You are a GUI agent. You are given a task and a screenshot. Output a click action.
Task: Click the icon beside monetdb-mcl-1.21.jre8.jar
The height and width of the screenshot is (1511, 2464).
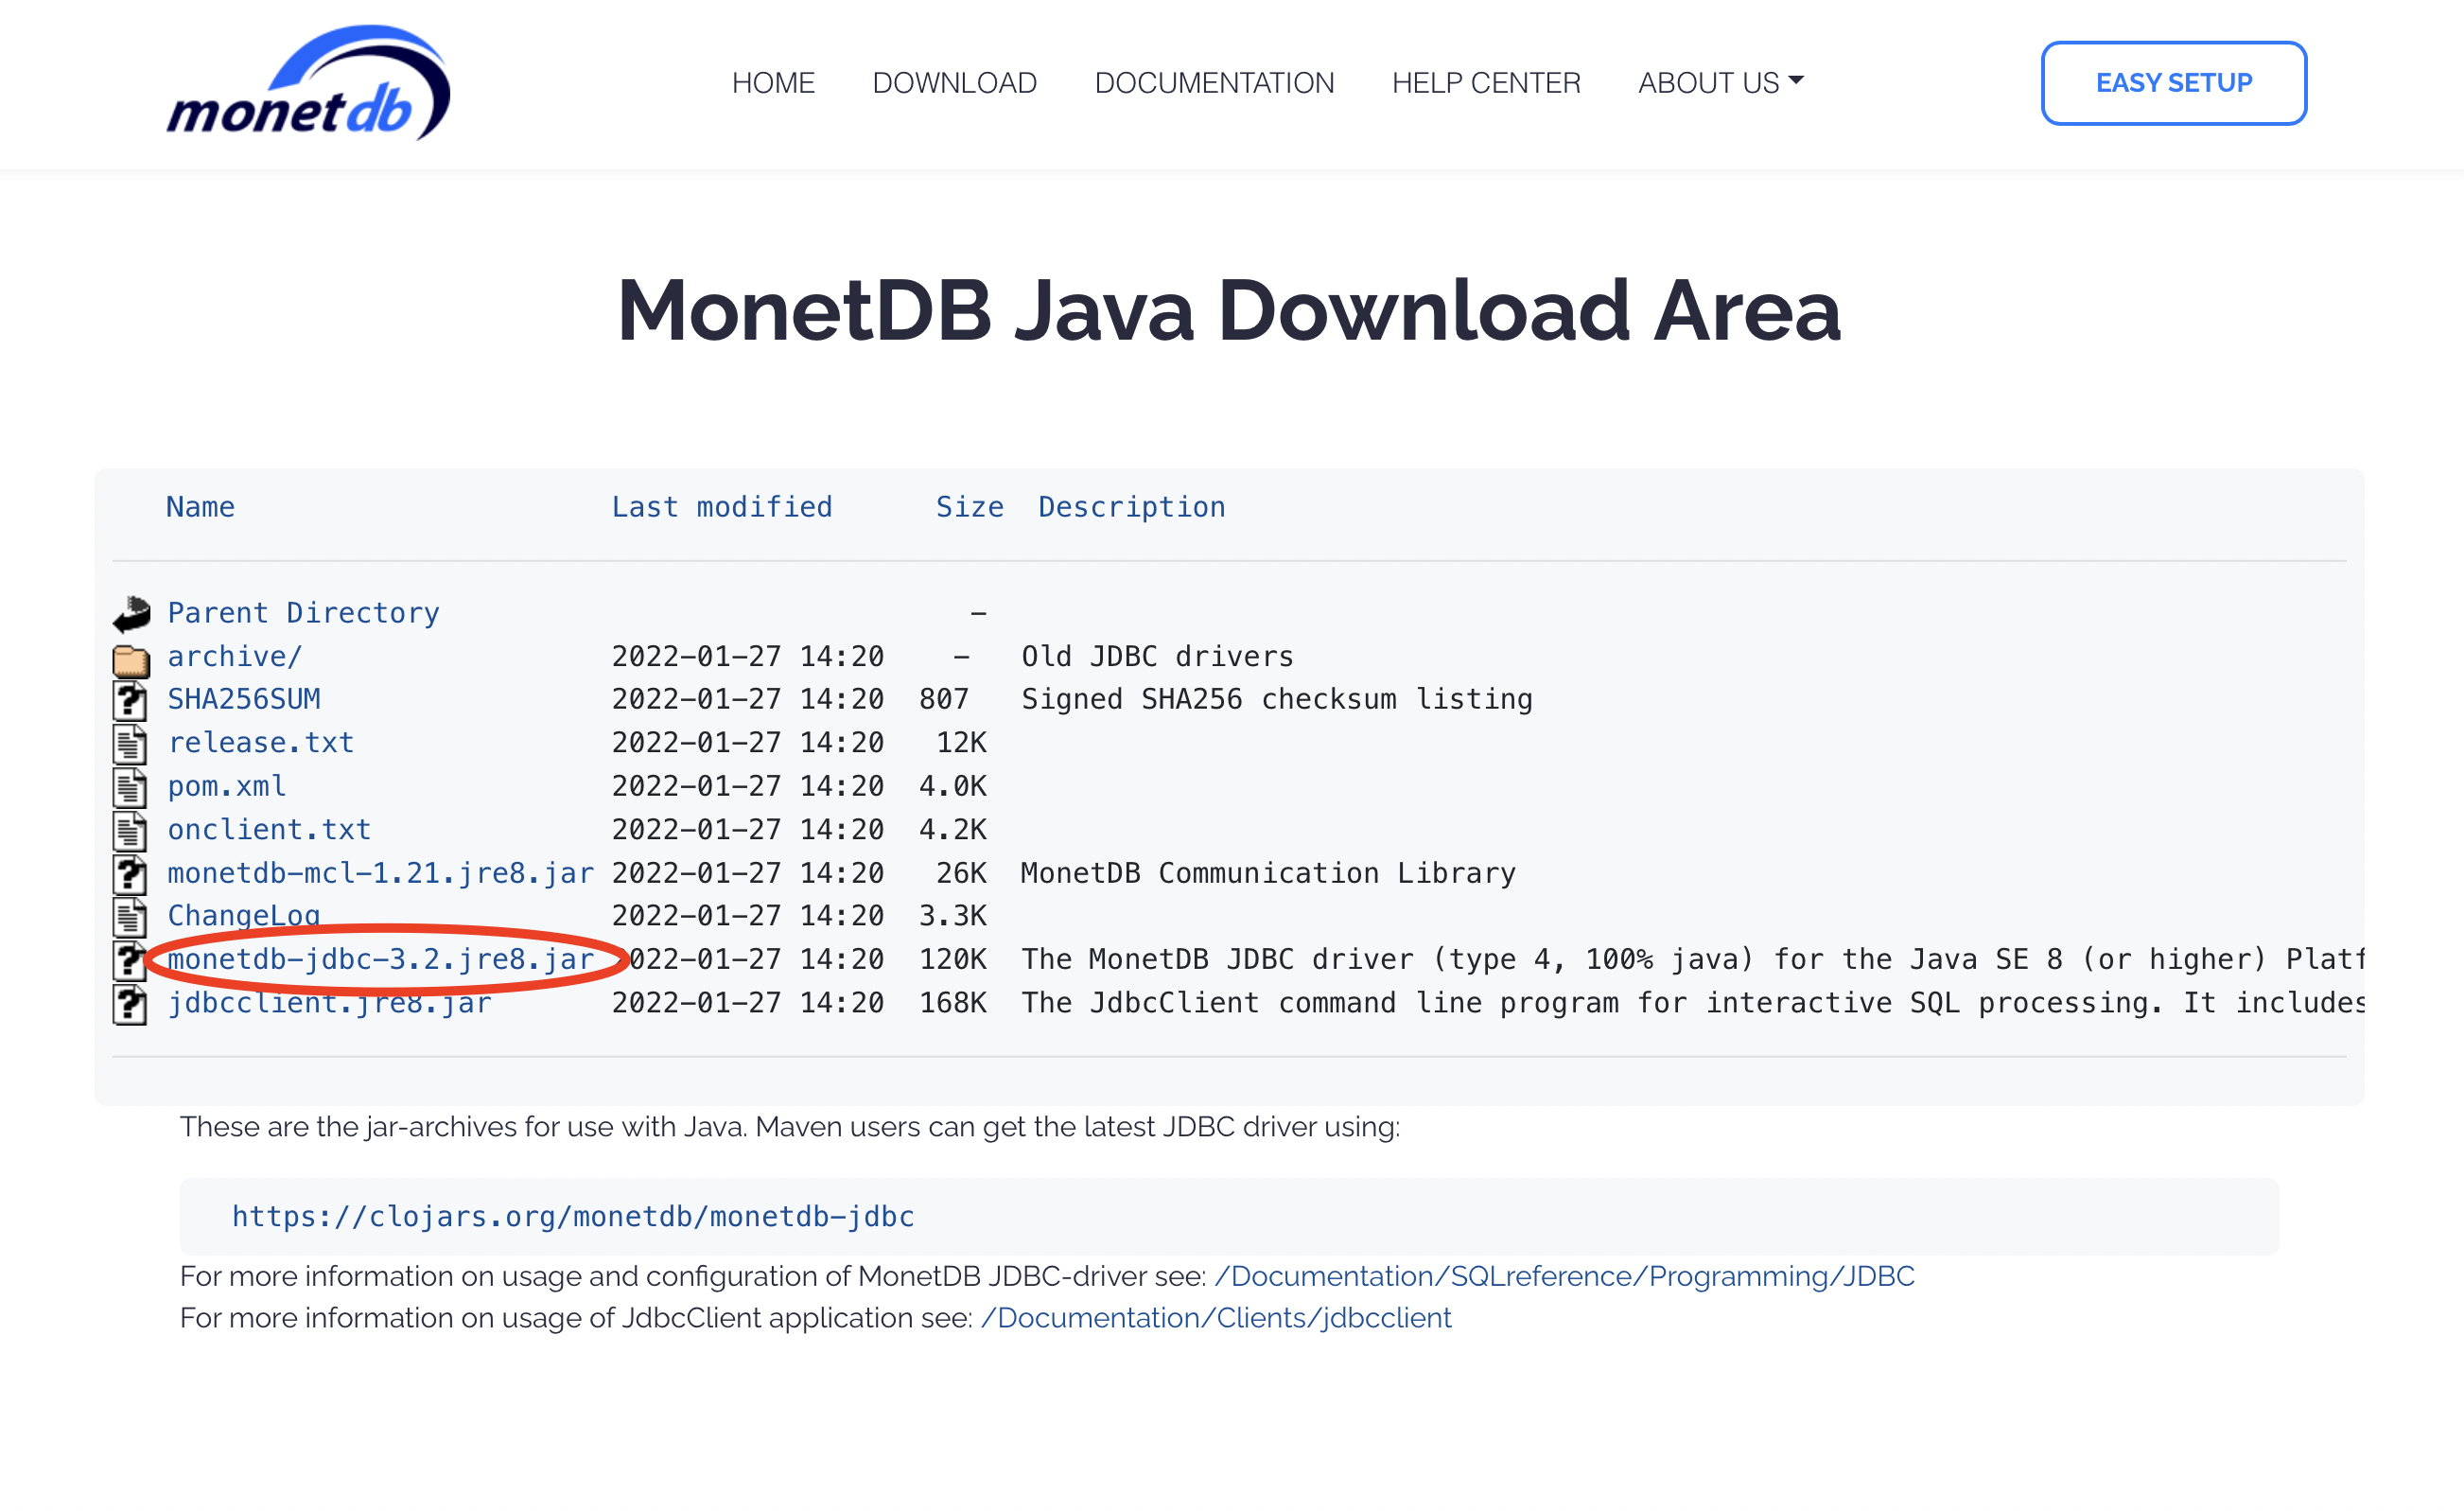(x=129, y=875)
